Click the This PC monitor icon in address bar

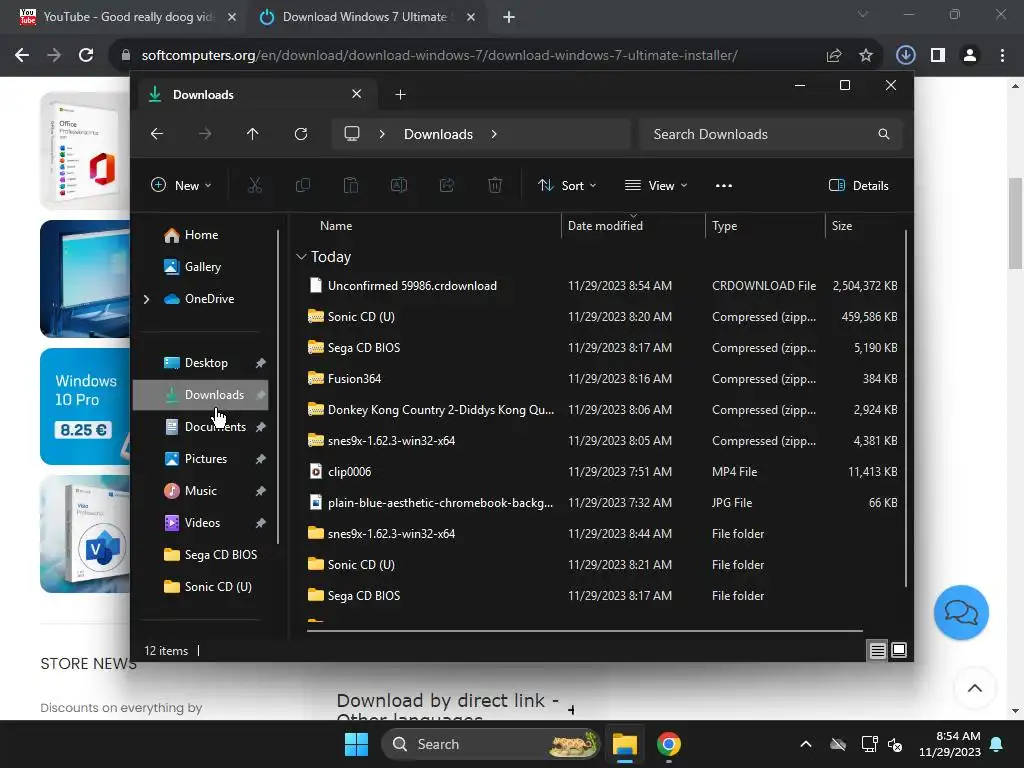[x=352, y=134]
